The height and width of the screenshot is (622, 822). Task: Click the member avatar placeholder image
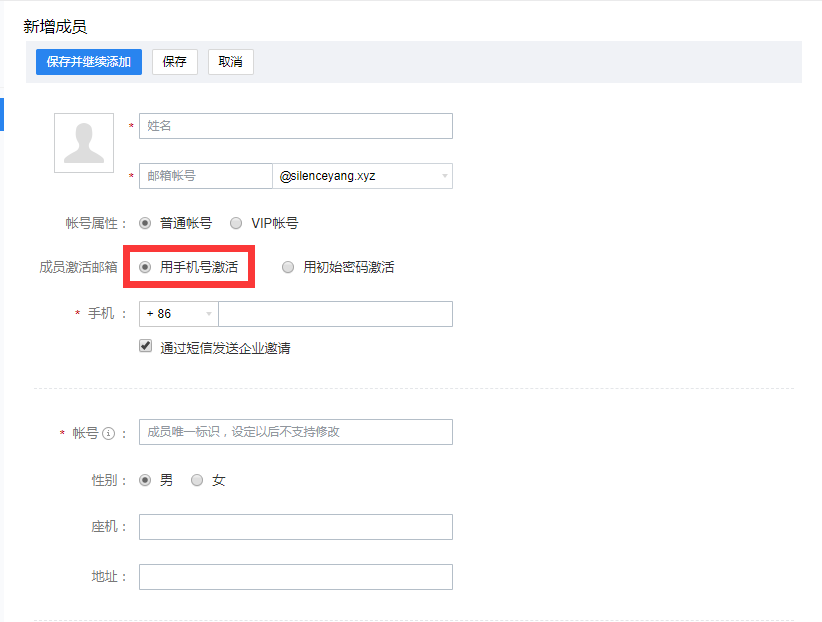pyautogui.click(x=84, y=143)
